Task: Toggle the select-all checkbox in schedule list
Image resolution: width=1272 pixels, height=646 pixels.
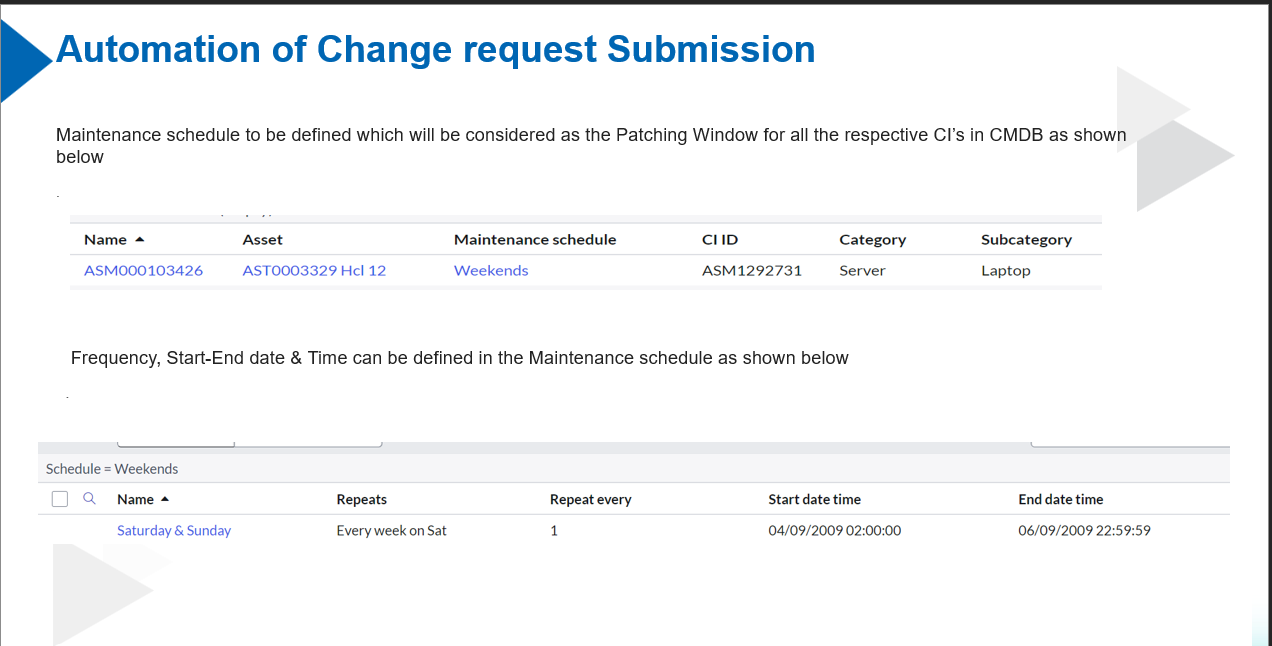Action: [60, 499]
